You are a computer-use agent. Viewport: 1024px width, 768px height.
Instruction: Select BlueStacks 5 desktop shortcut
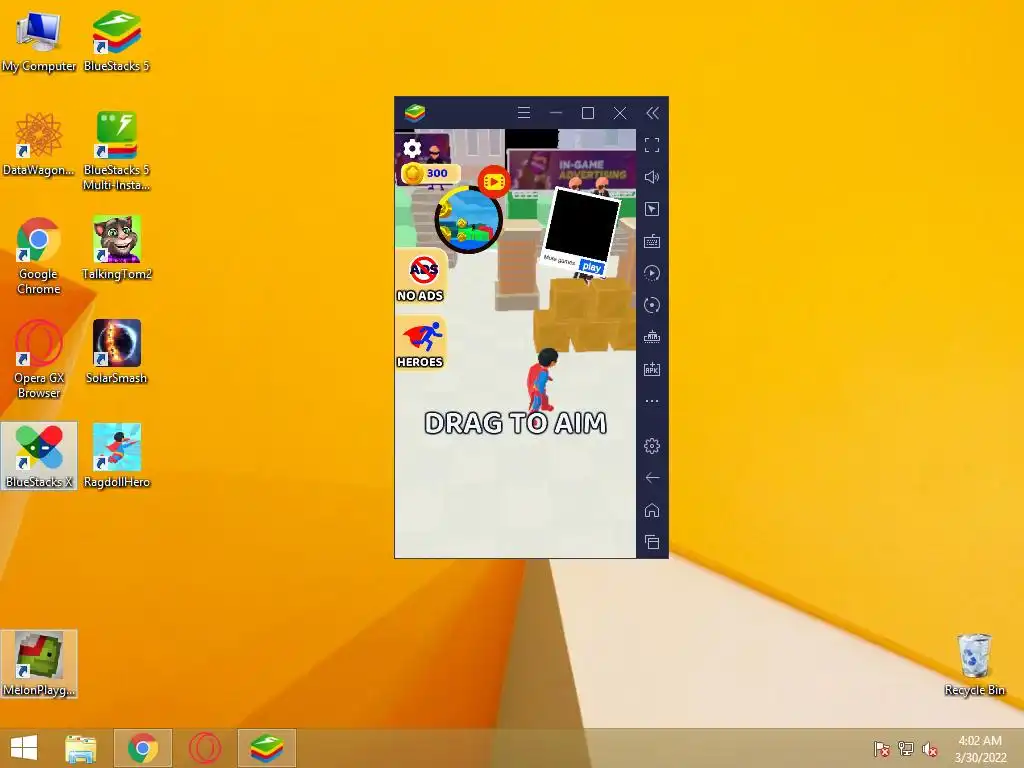pyautogui.click(x=116, y=40)
